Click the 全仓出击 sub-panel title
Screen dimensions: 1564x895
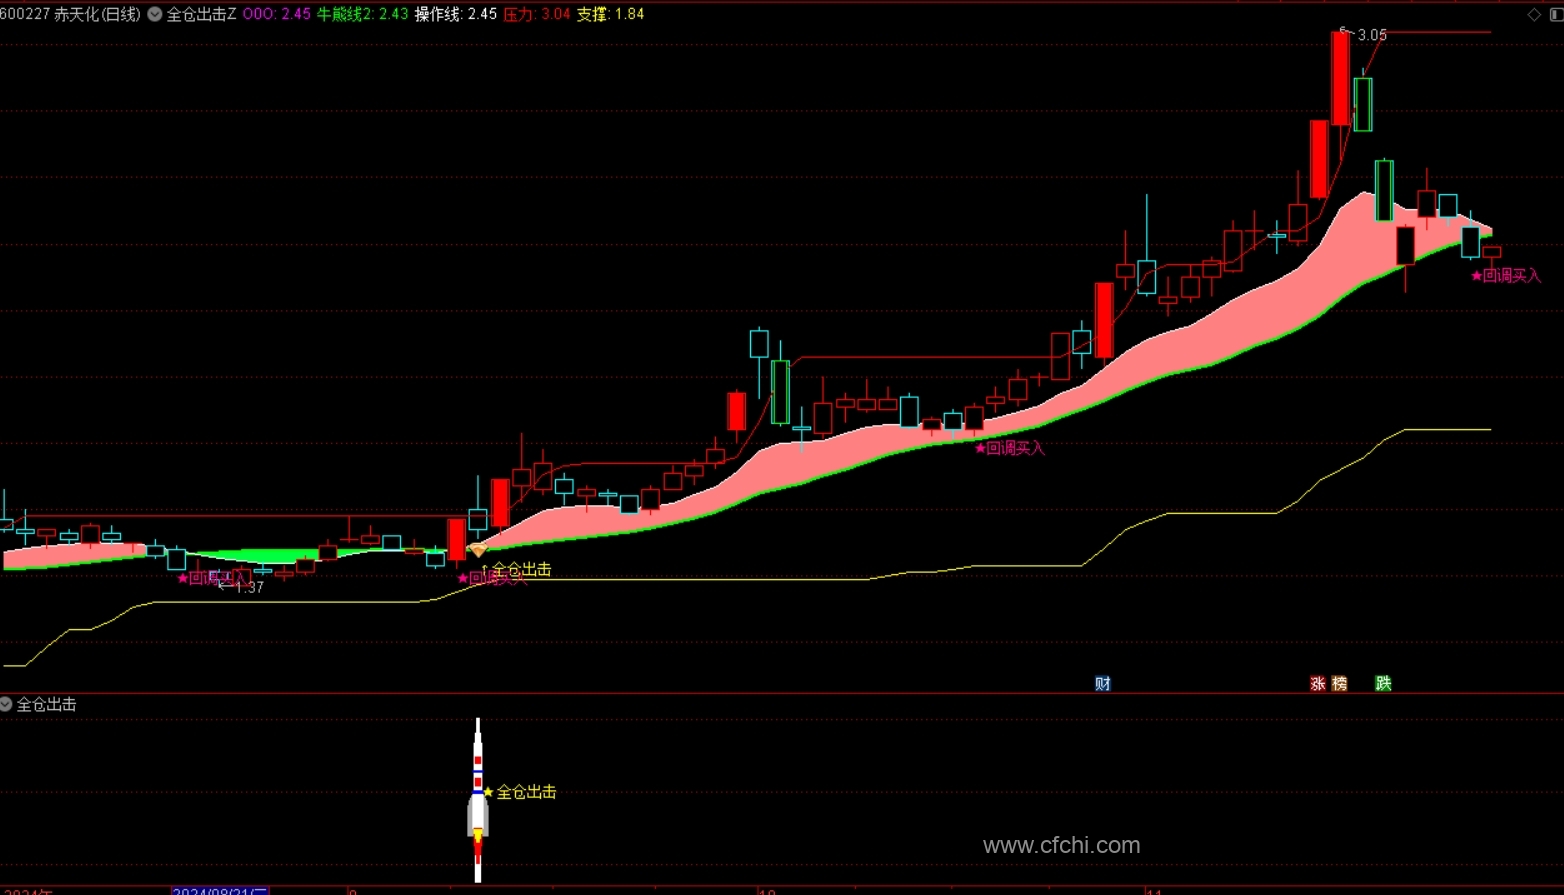tap(47, 704)
